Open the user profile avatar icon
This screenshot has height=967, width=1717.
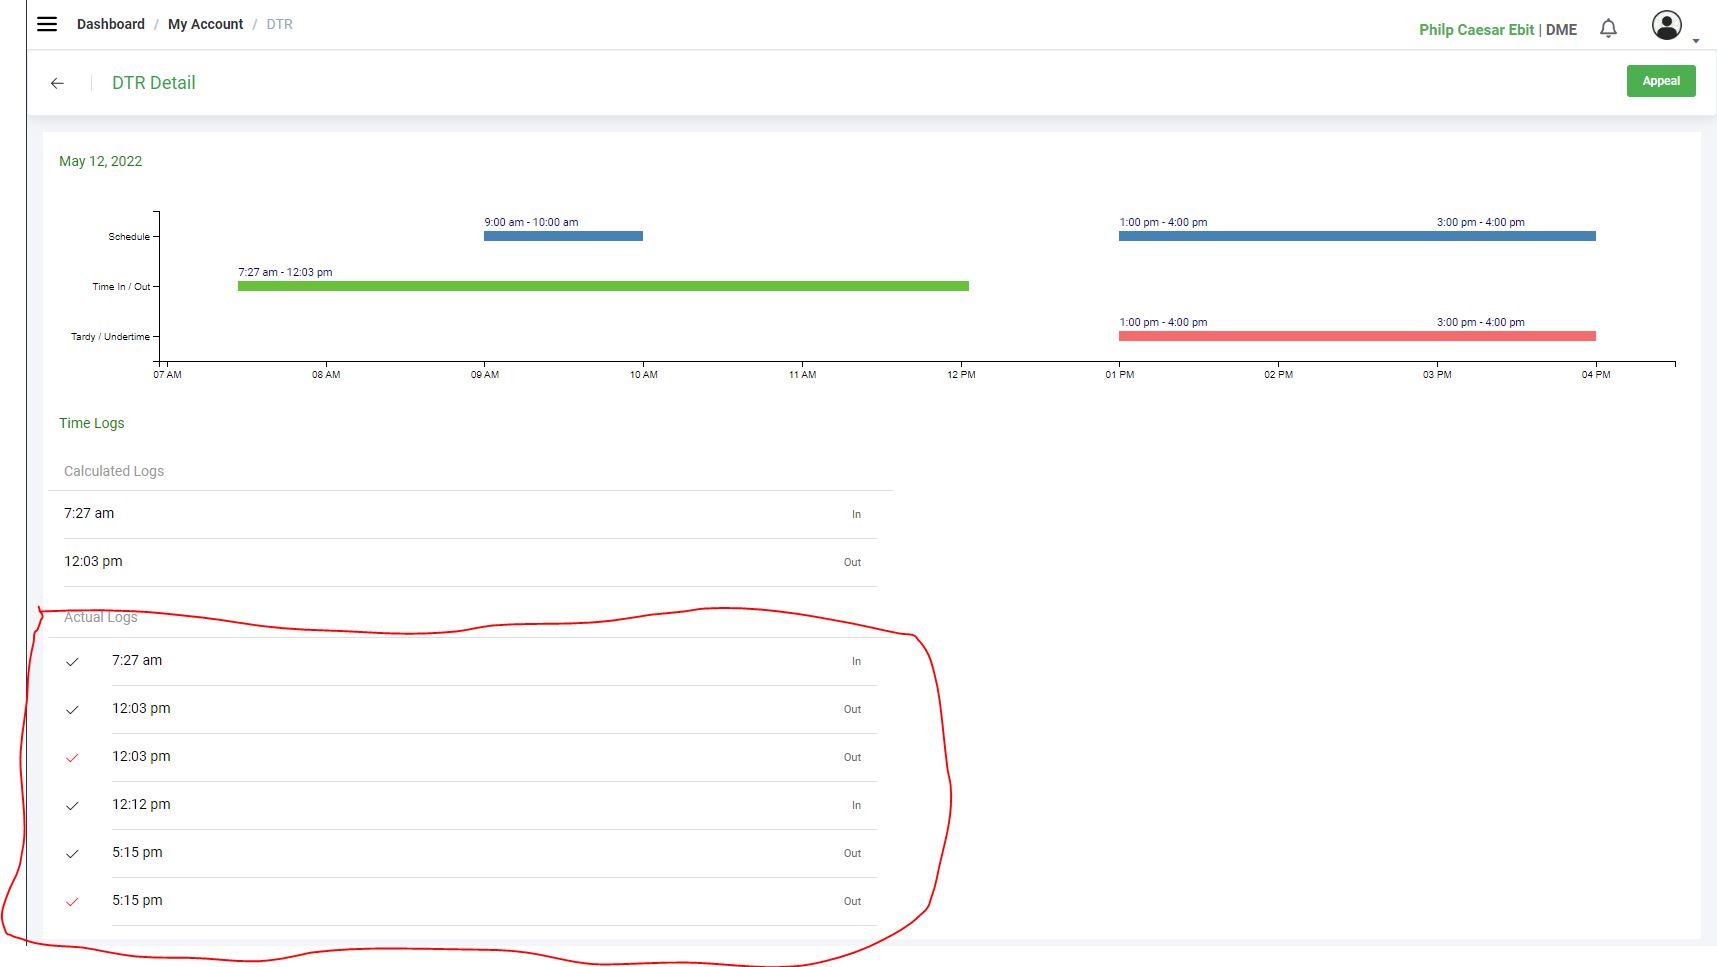(x=1666, y=26)
